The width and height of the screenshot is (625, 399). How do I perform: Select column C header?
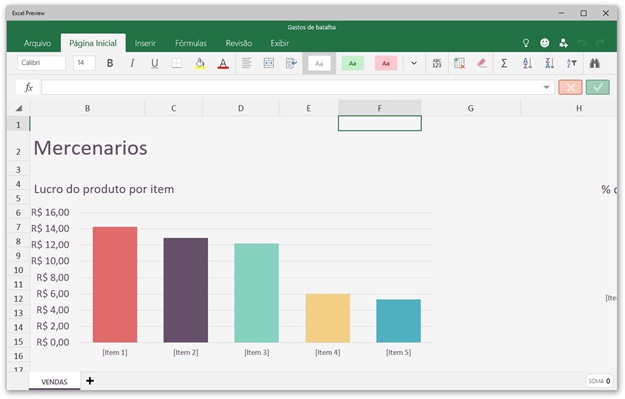[173, 108]
